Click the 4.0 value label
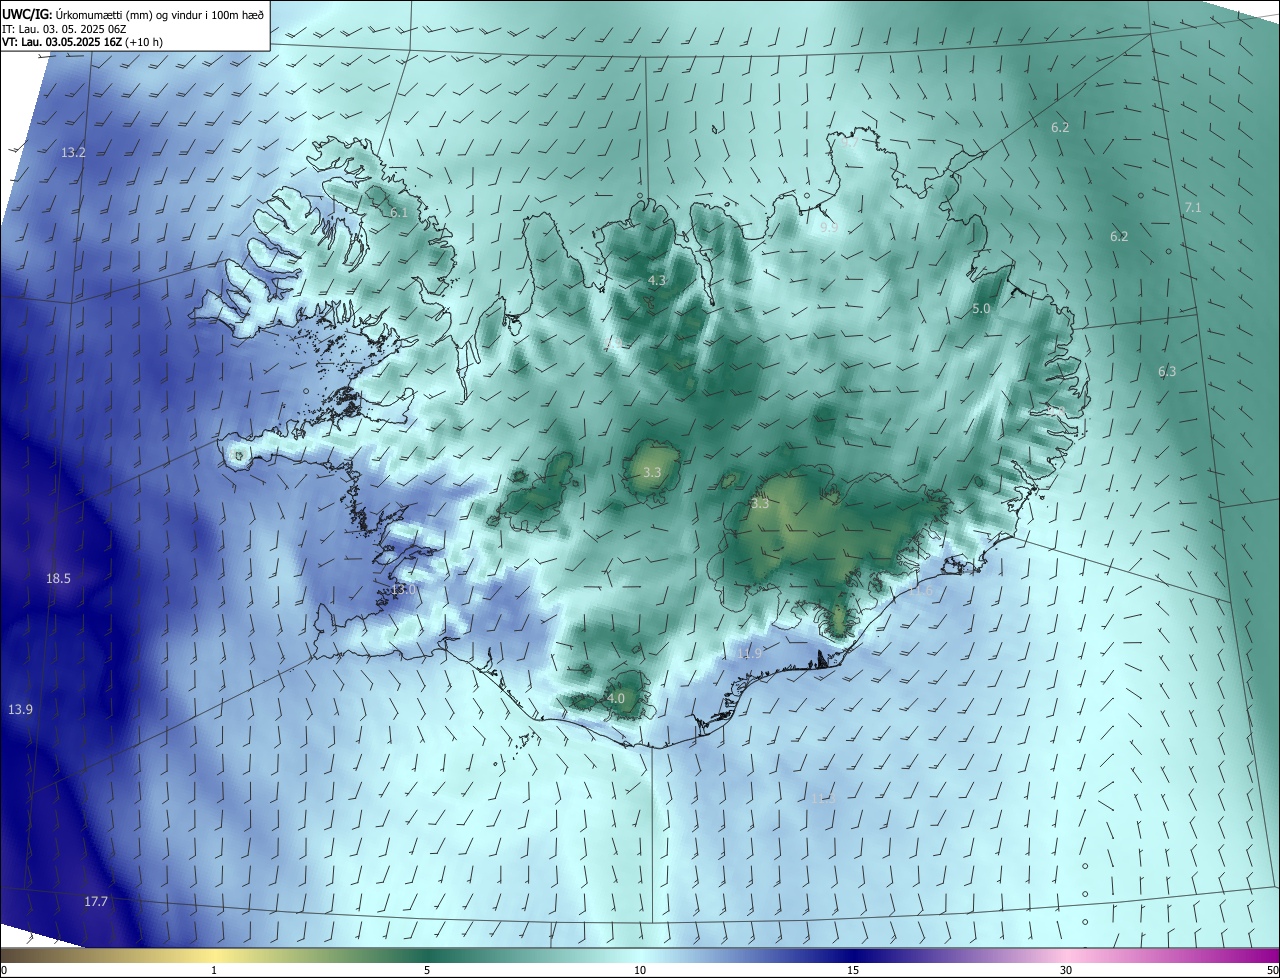The image size is (1280, 978). click(x=616, y=699)
